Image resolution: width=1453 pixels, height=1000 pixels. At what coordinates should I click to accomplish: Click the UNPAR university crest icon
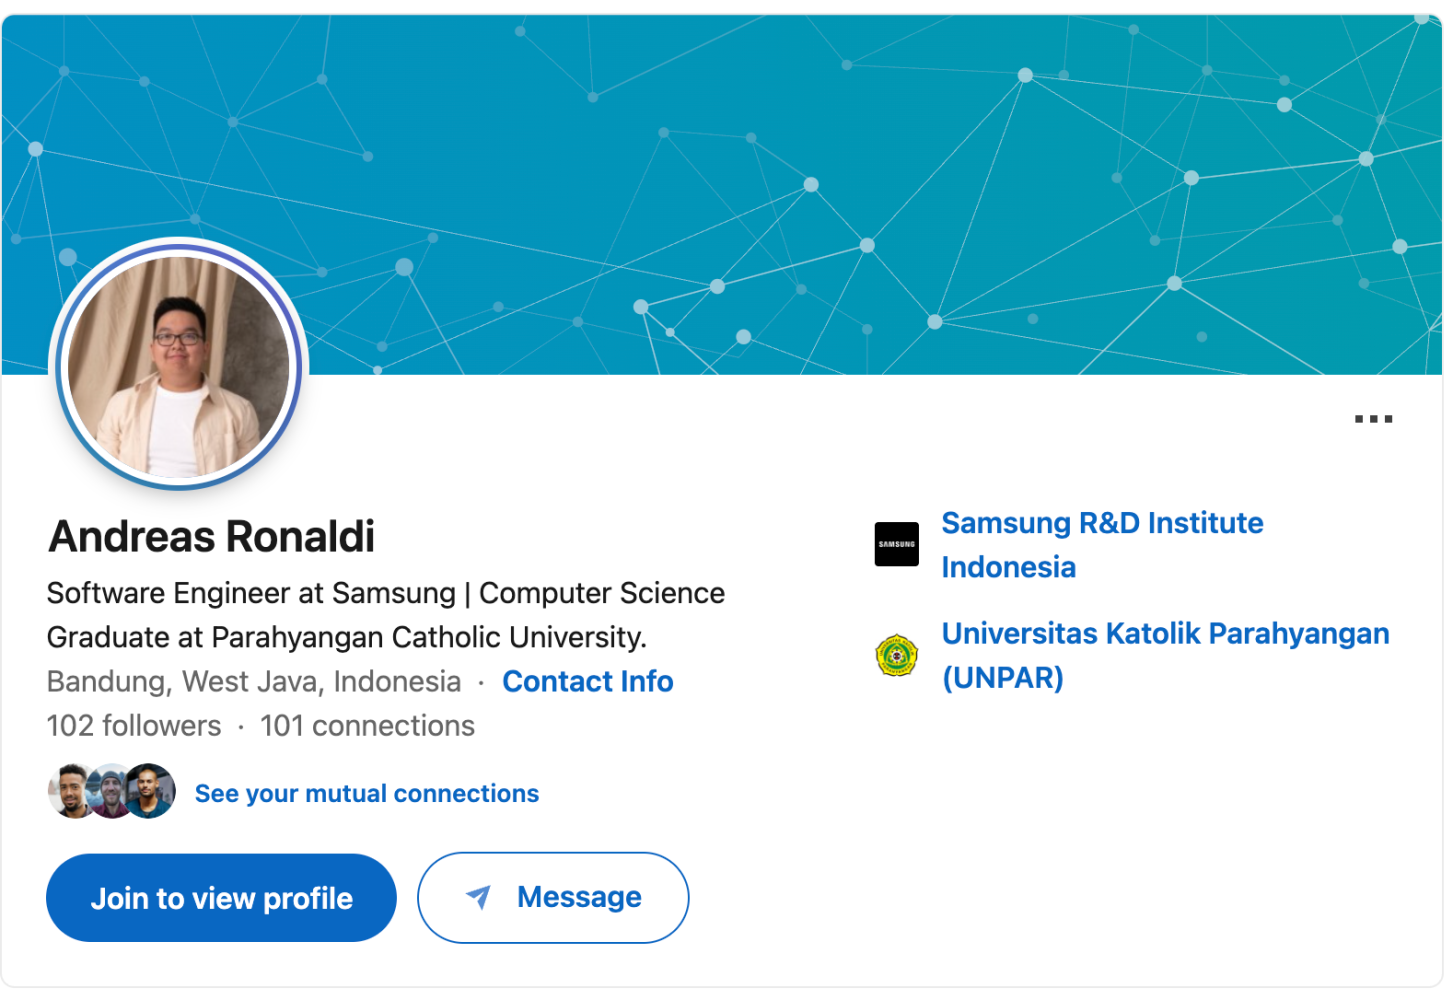tap(896, 655)
